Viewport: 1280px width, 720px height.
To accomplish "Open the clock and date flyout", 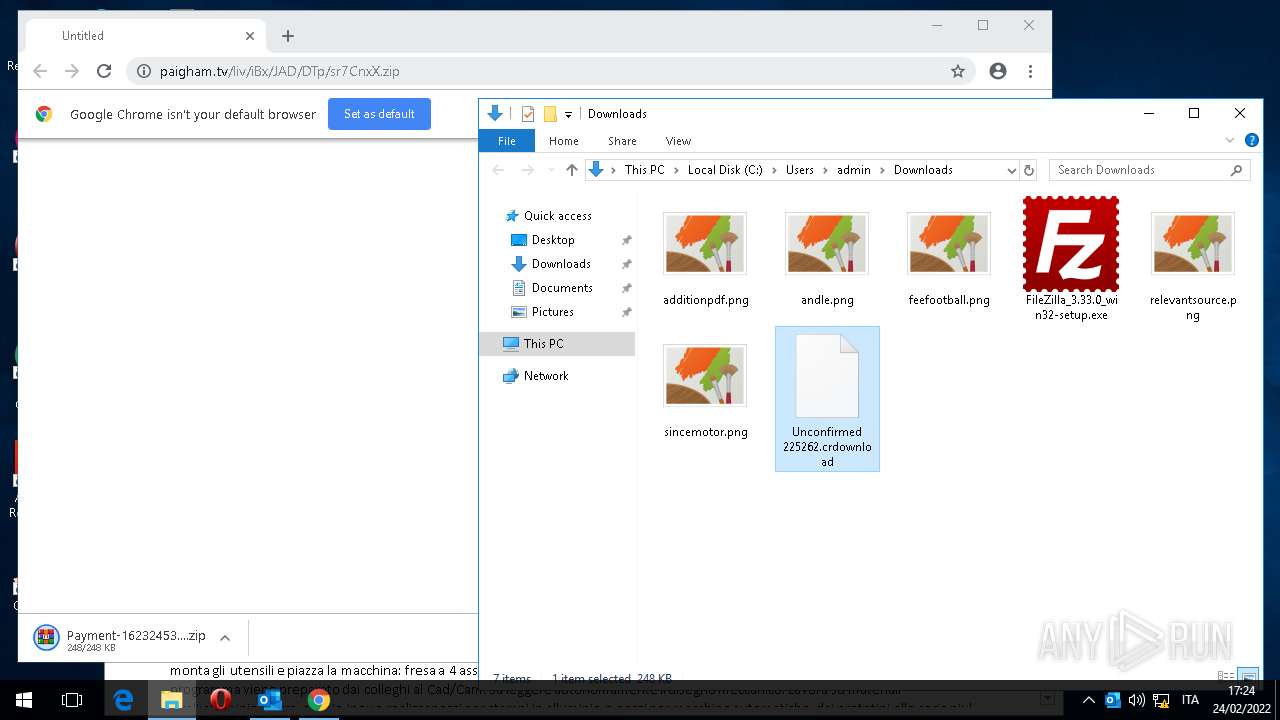I will pos(1241,700).
